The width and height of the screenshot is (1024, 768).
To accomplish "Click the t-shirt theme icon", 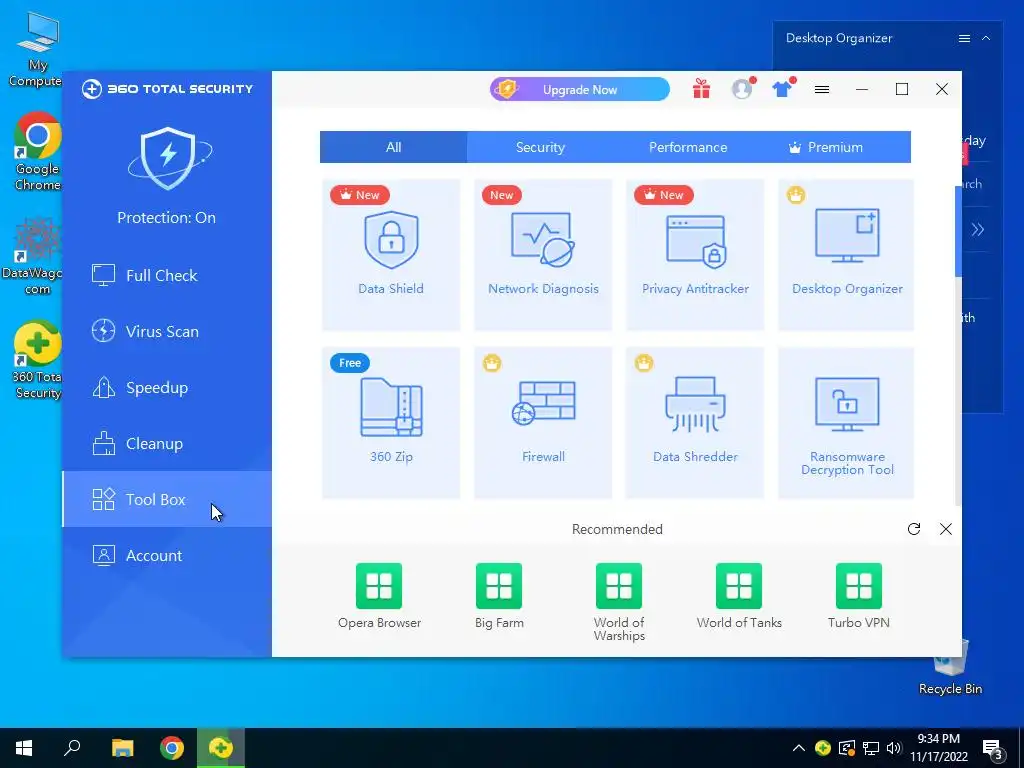I will pyautogui.click(x=782, y=89).
